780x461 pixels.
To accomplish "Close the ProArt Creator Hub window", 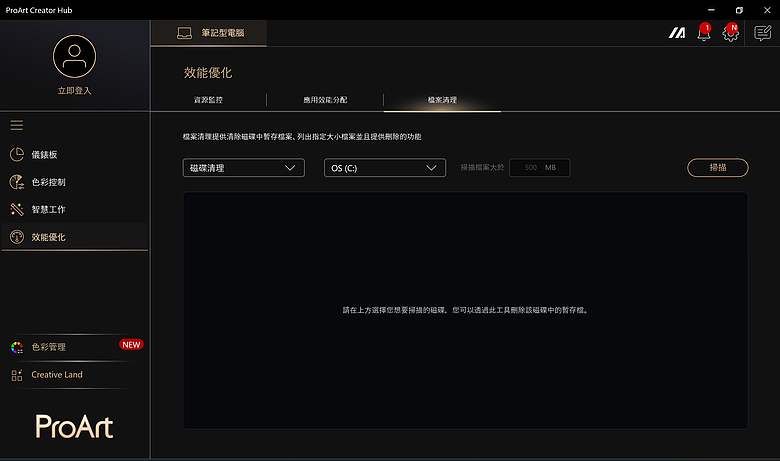I will [x=767, y=10].
